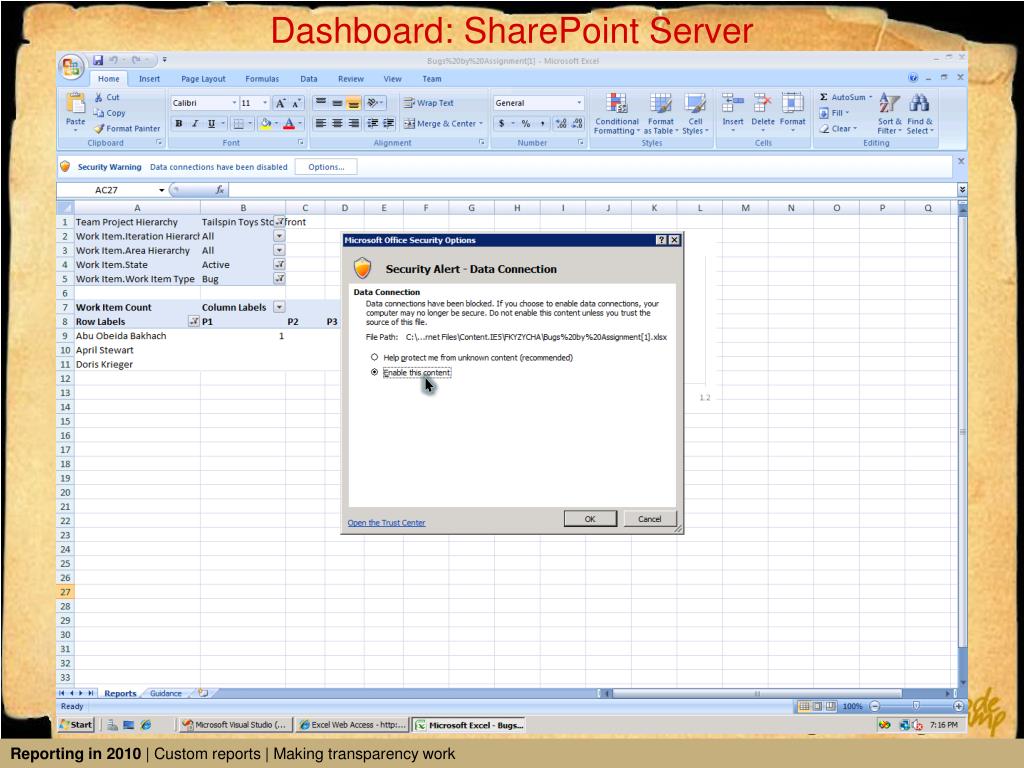Viewport: 1024px width, 768px height.
Task: Select the Reports sheet tab
Action: [x=120, y=694]
